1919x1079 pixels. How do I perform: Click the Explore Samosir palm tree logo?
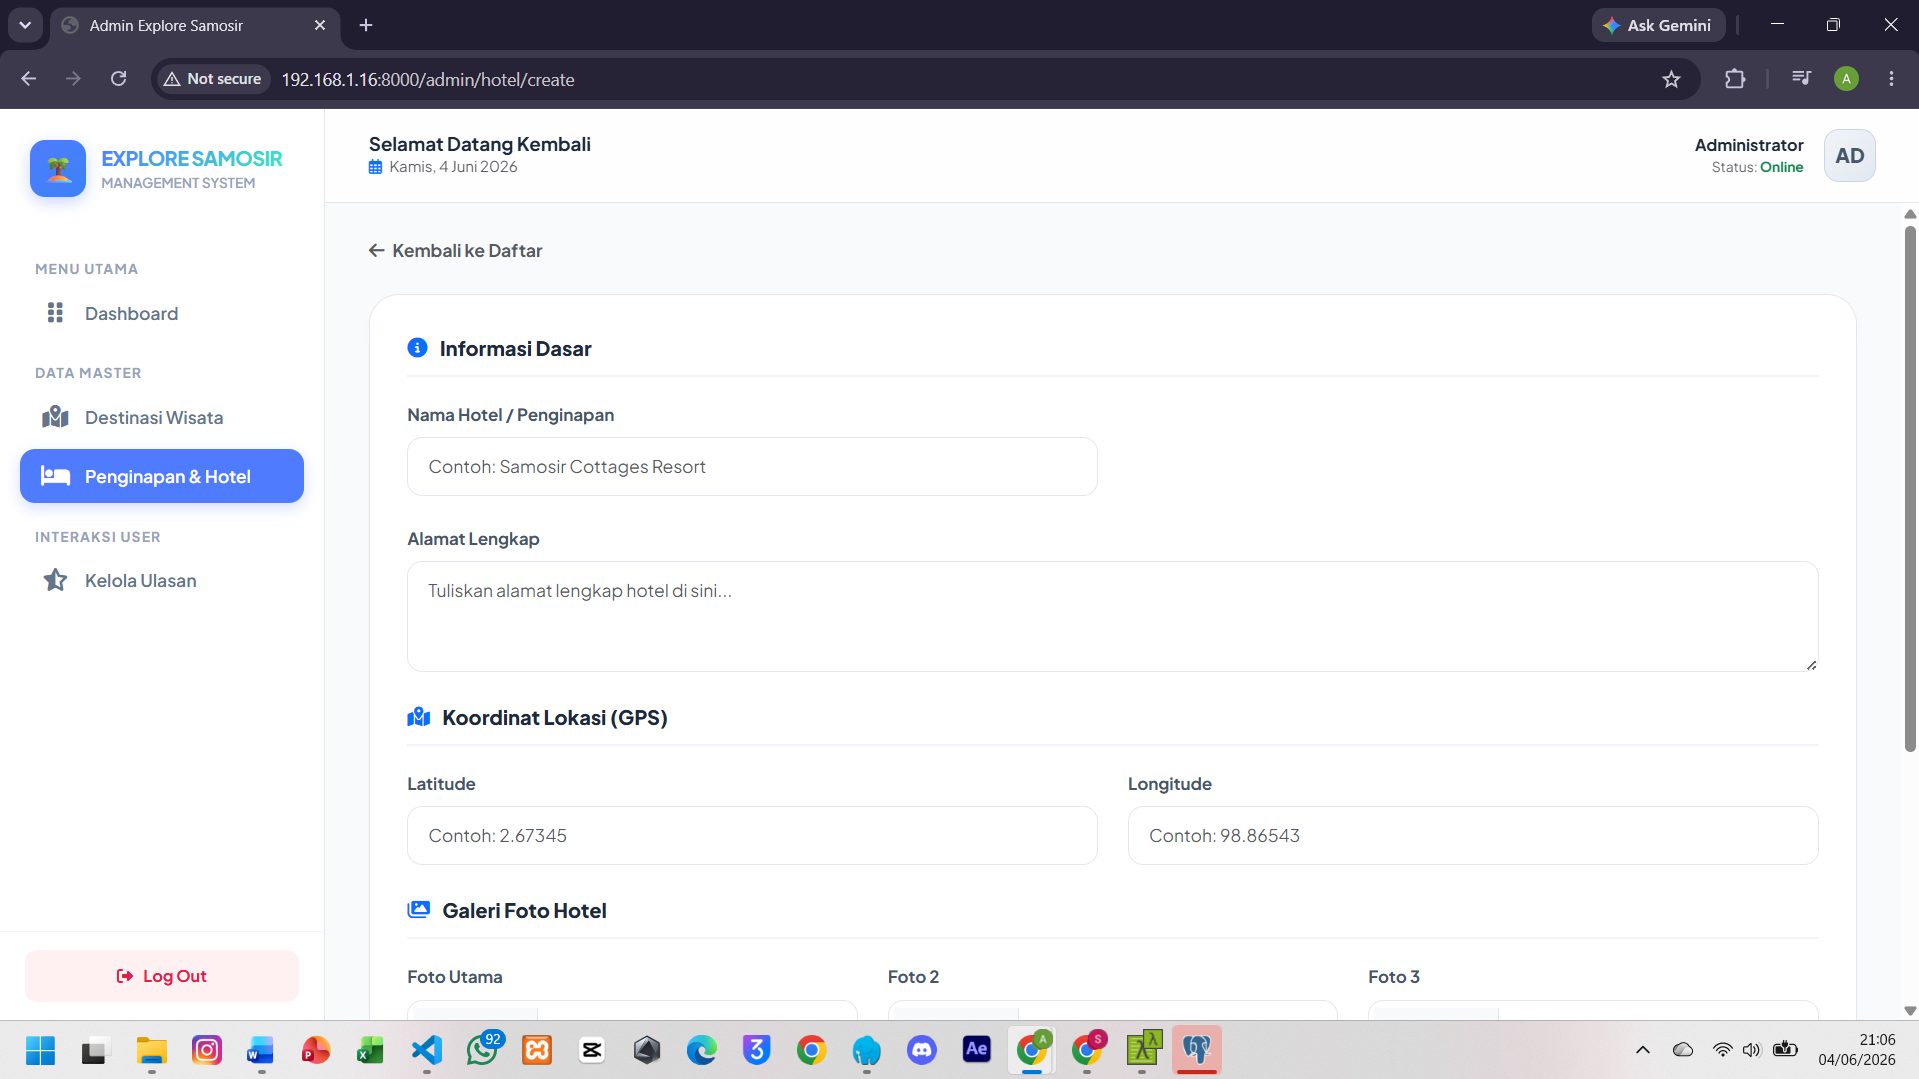point(58,168)
